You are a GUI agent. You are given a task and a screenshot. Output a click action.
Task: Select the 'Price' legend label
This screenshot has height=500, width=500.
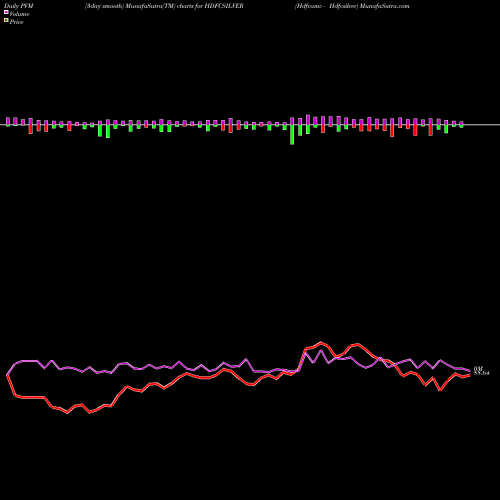(16, 22)
